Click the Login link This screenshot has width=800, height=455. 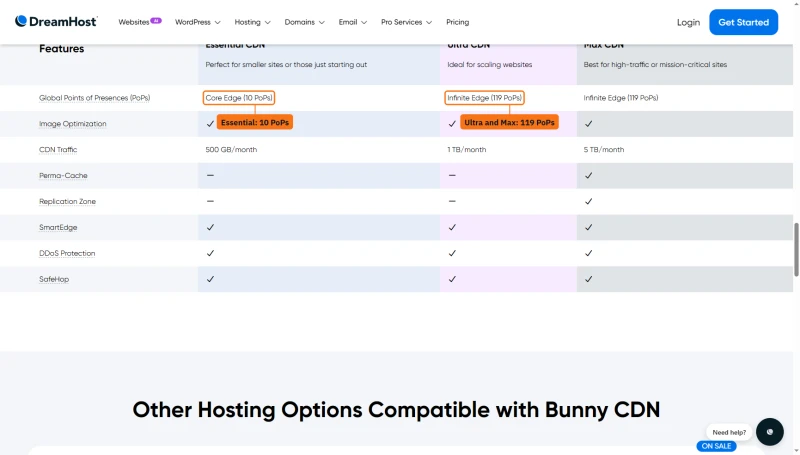(x=688, y=22)
